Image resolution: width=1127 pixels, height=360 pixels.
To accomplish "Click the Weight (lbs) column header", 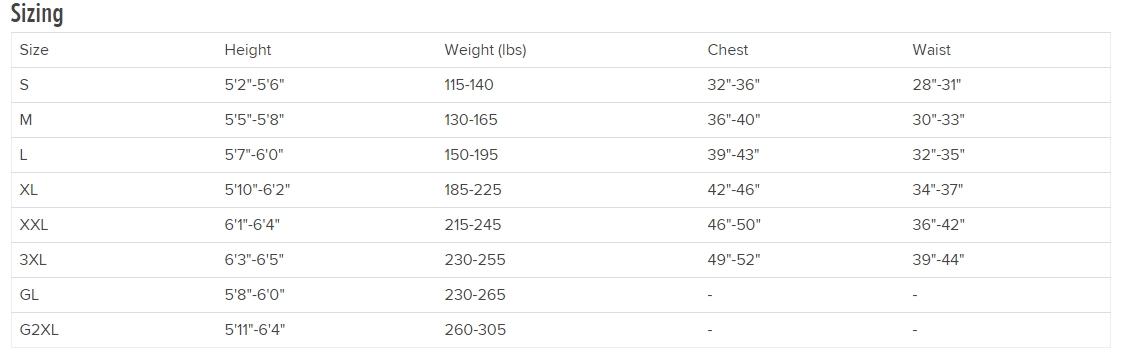I will pyautogui.click(x=485, y=50).
